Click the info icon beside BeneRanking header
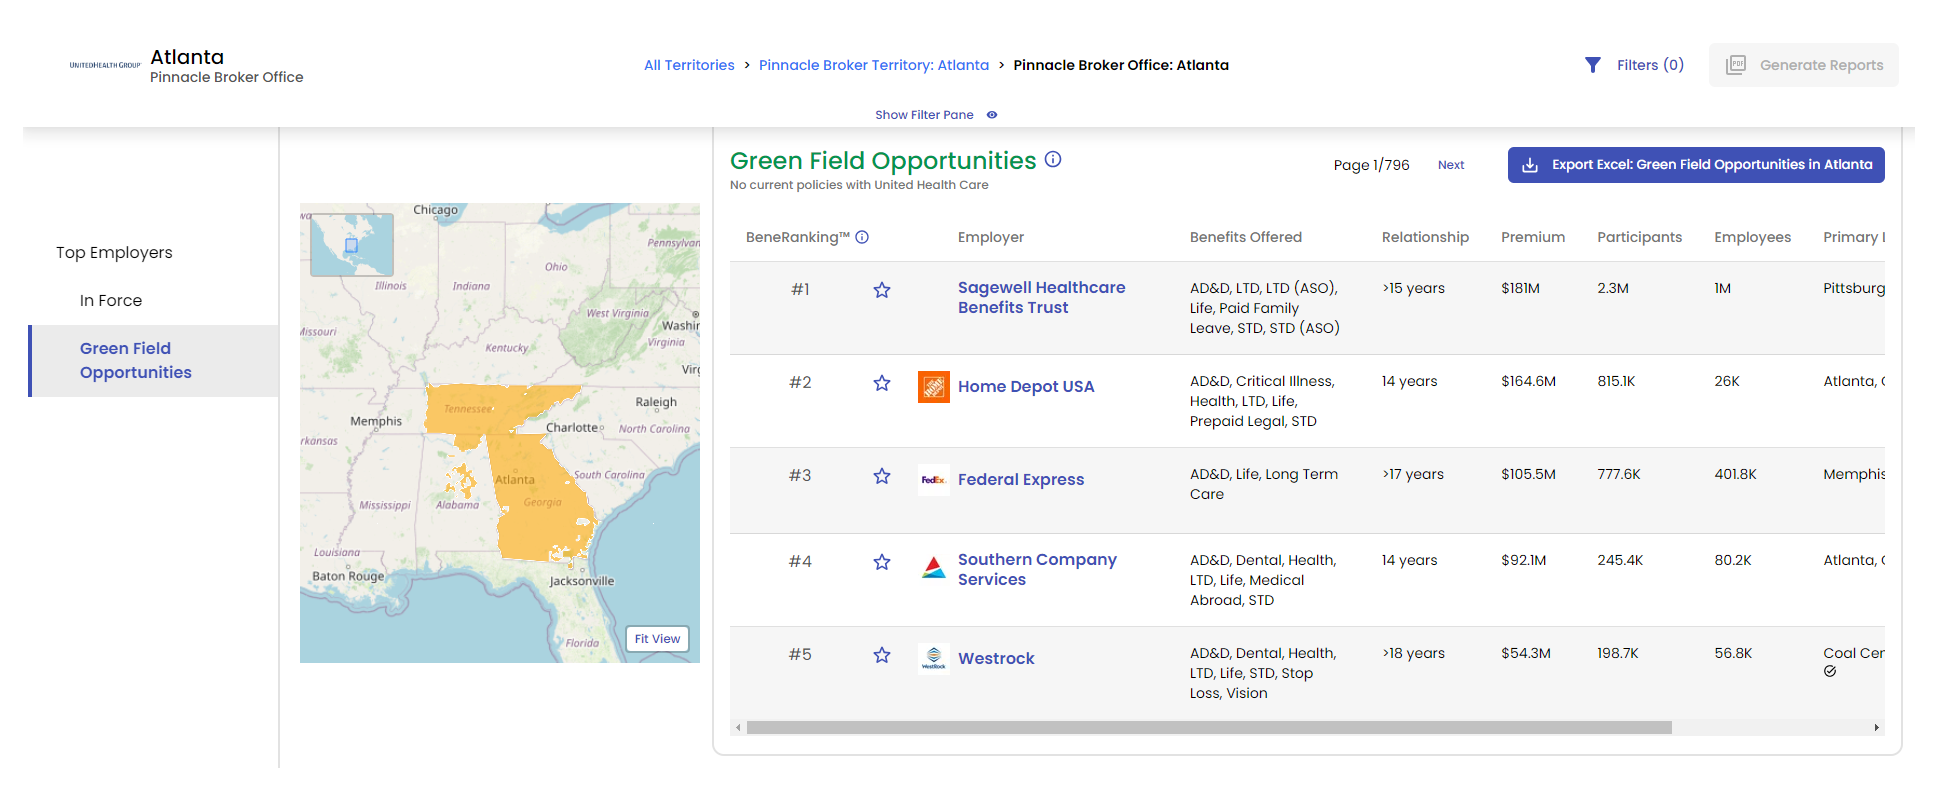This screenshot has width=1937, height=800. click(x=862, y=237)
